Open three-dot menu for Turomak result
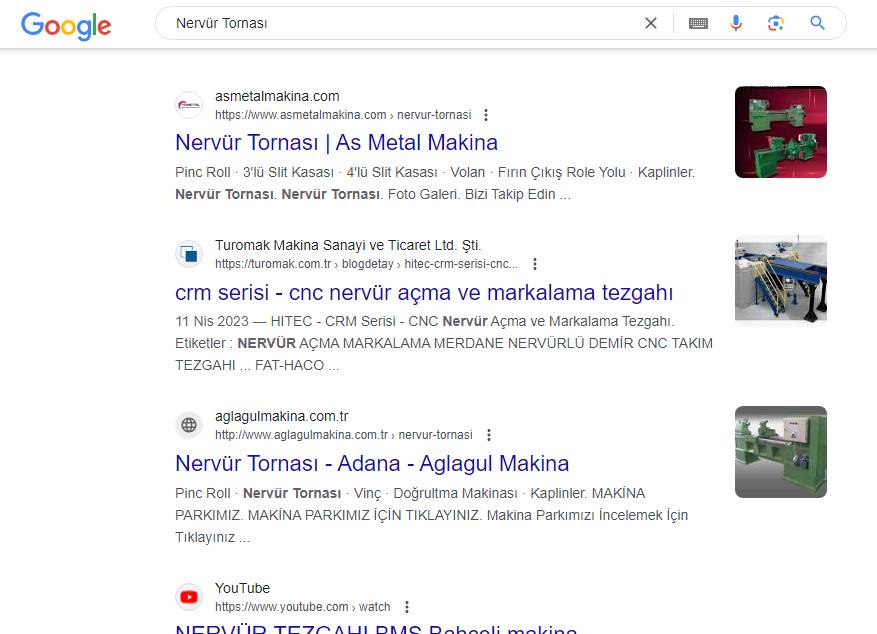The width and height of the screenshot is (877, 634). coord(535,264)
